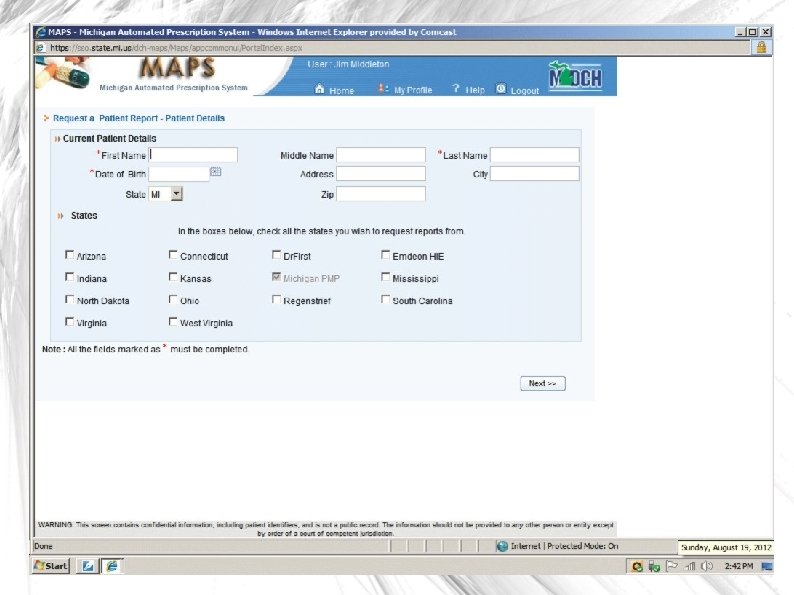
Task: Click the URL in the address bar
Action: [176, 48]
